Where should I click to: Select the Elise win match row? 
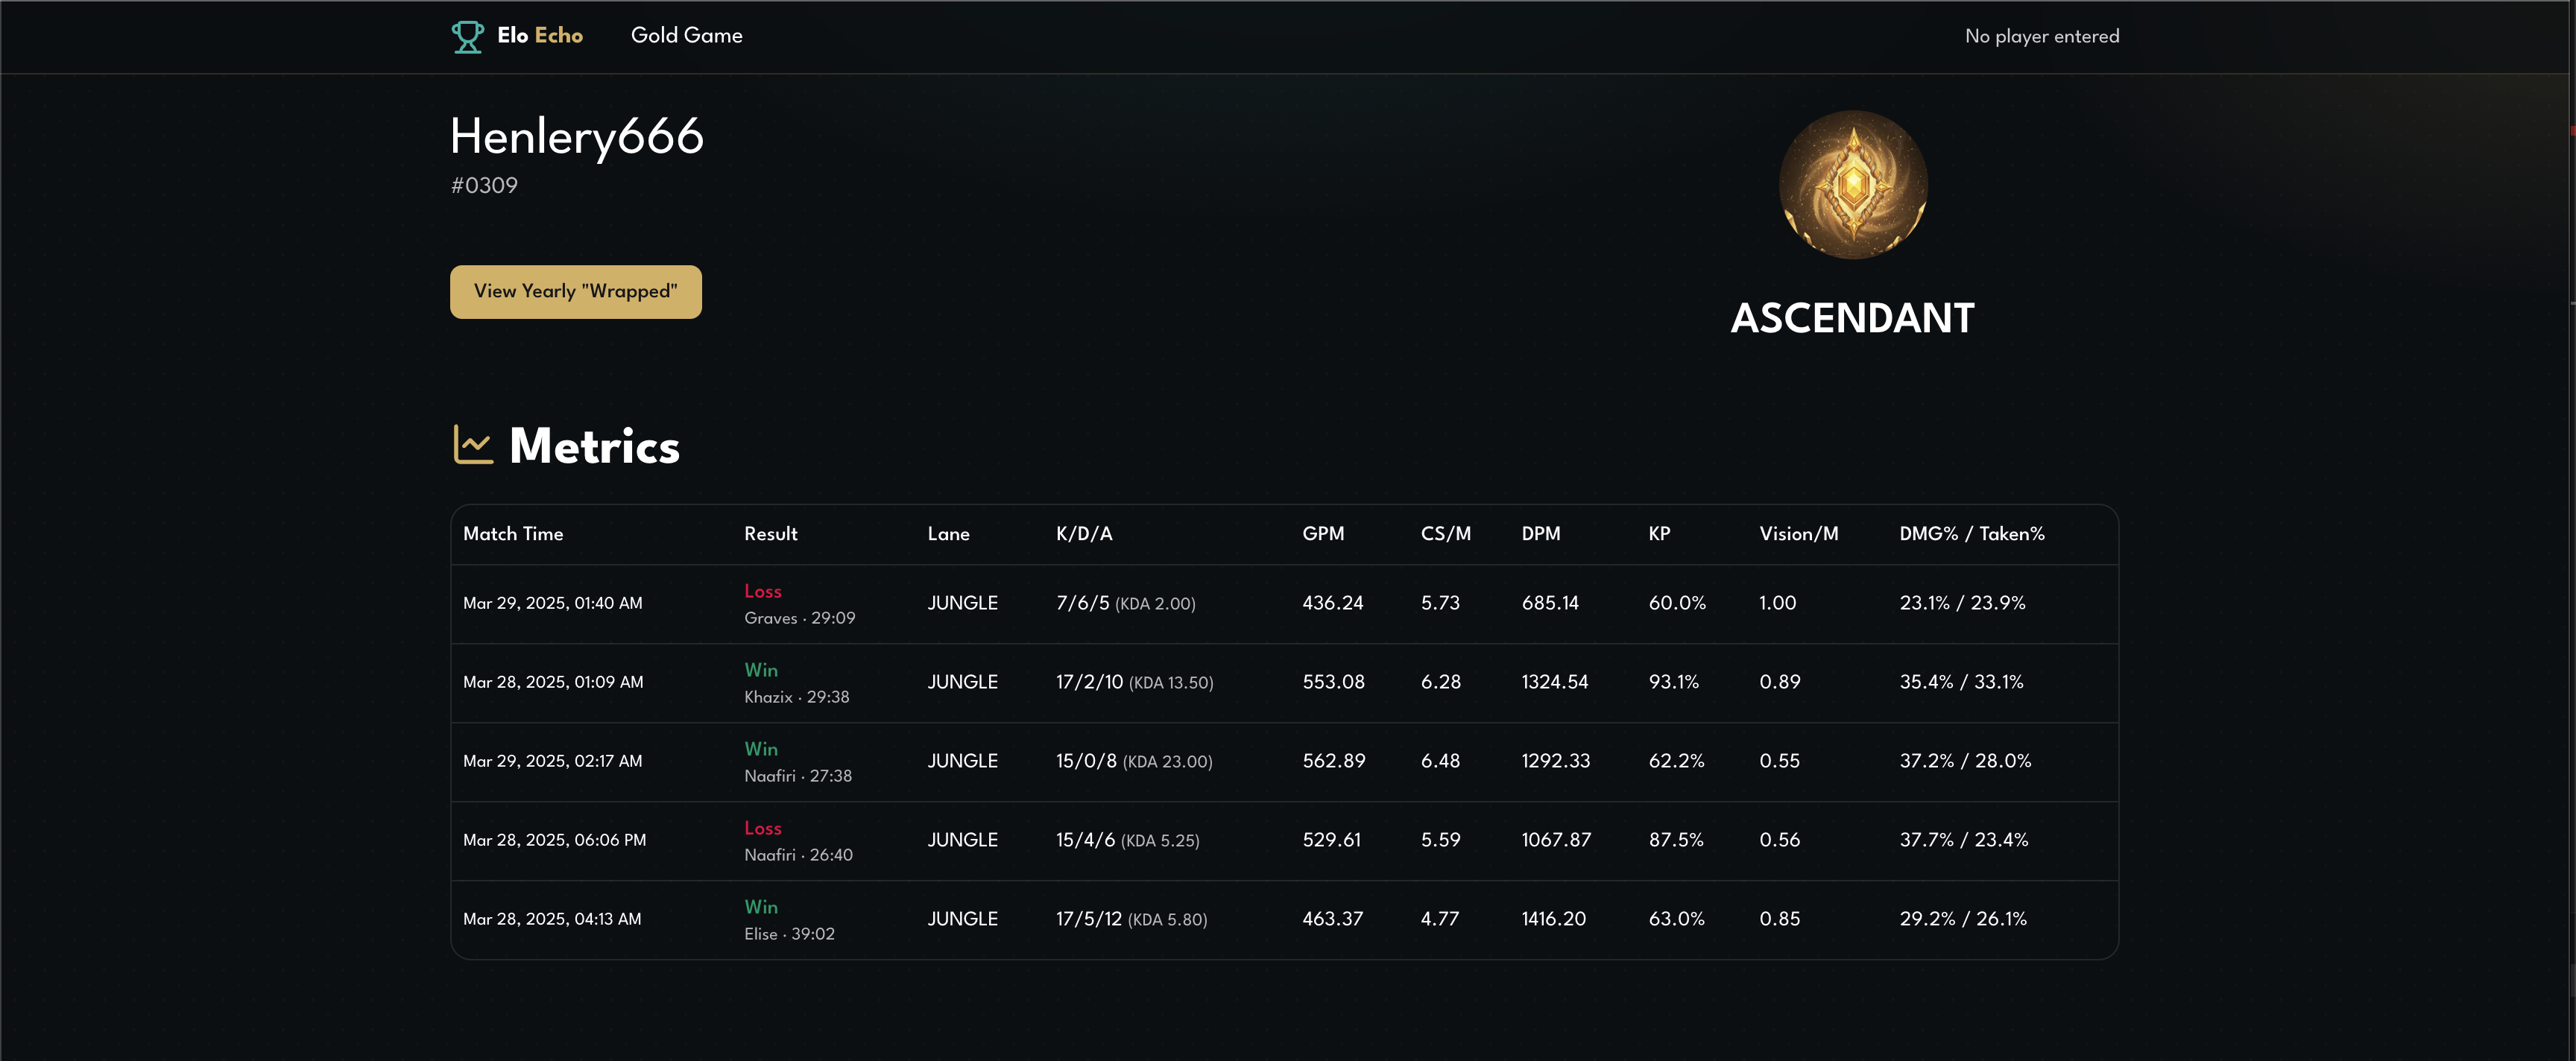tap(1283, 920)
